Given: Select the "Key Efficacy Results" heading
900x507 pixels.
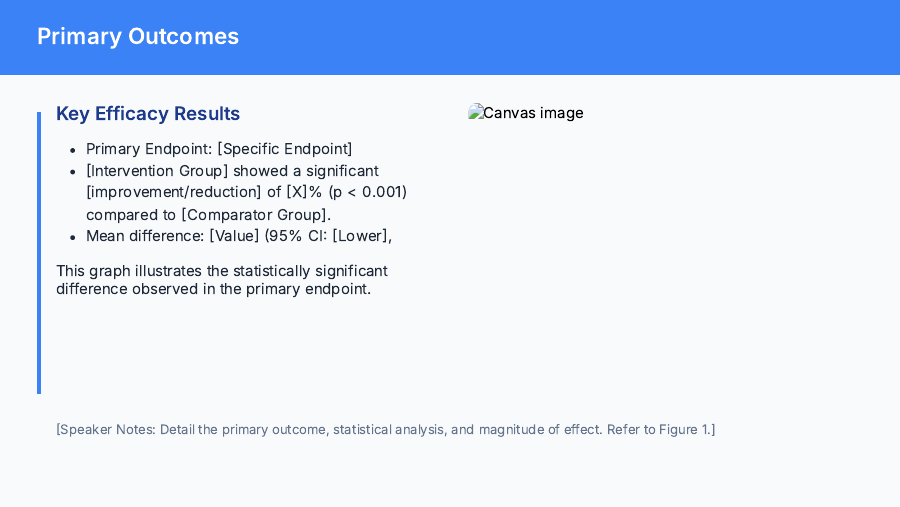Looking at the screenshot, I should click(148, 114).
